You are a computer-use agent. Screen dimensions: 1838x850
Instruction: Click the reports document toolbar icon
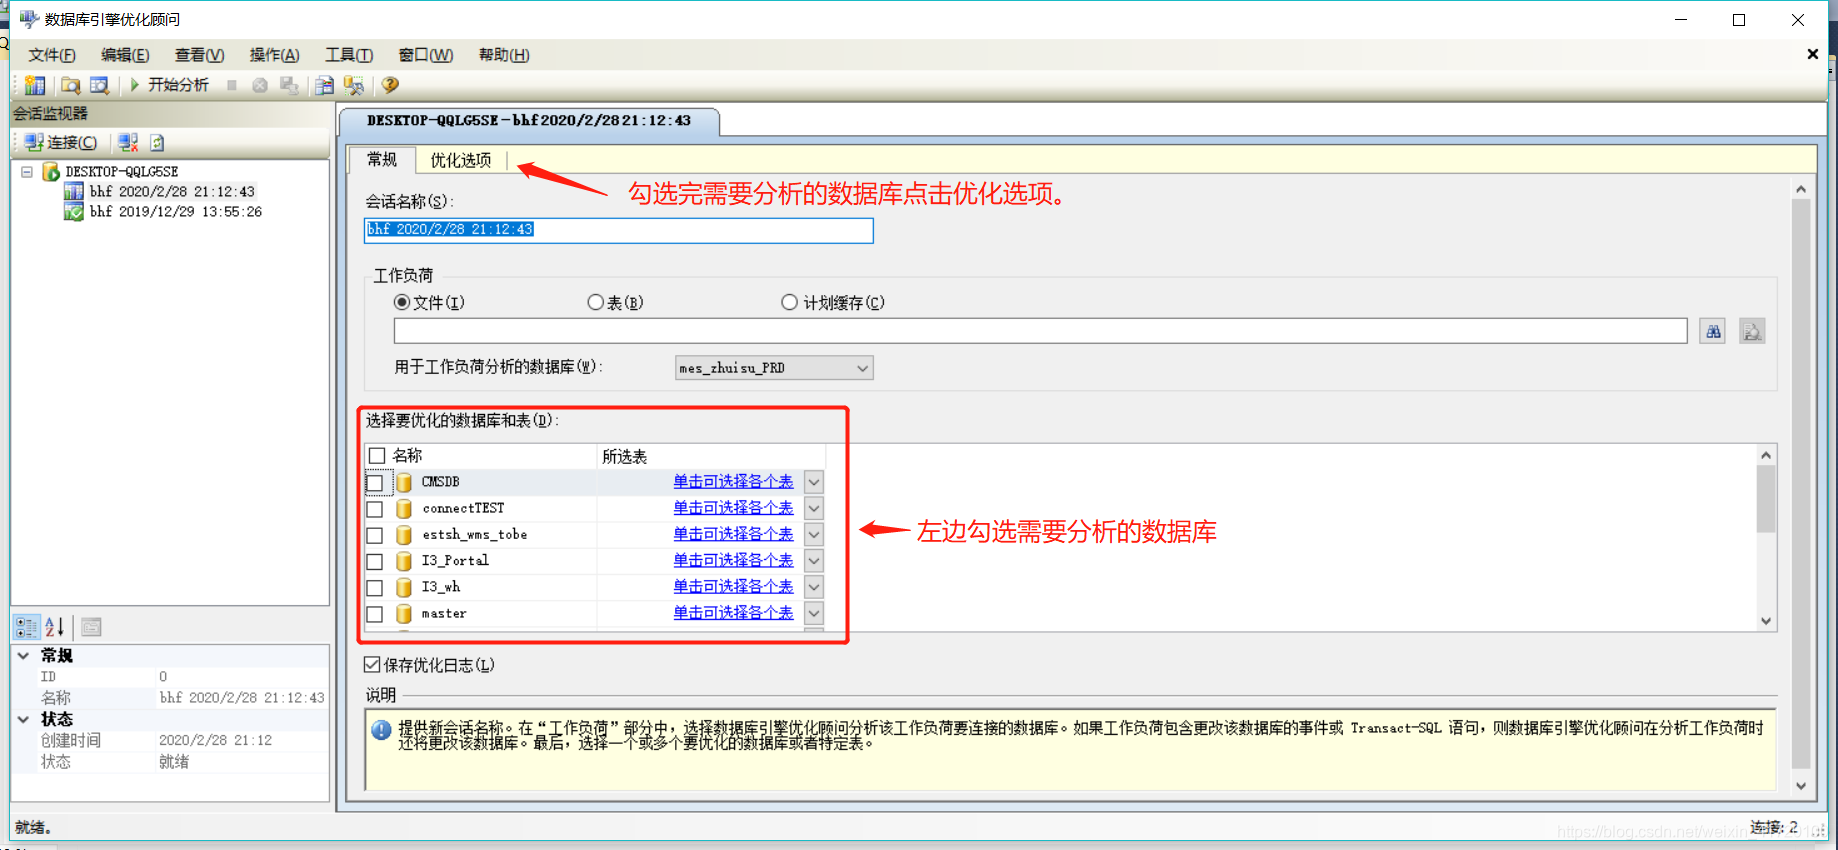[x=324, y=85]
